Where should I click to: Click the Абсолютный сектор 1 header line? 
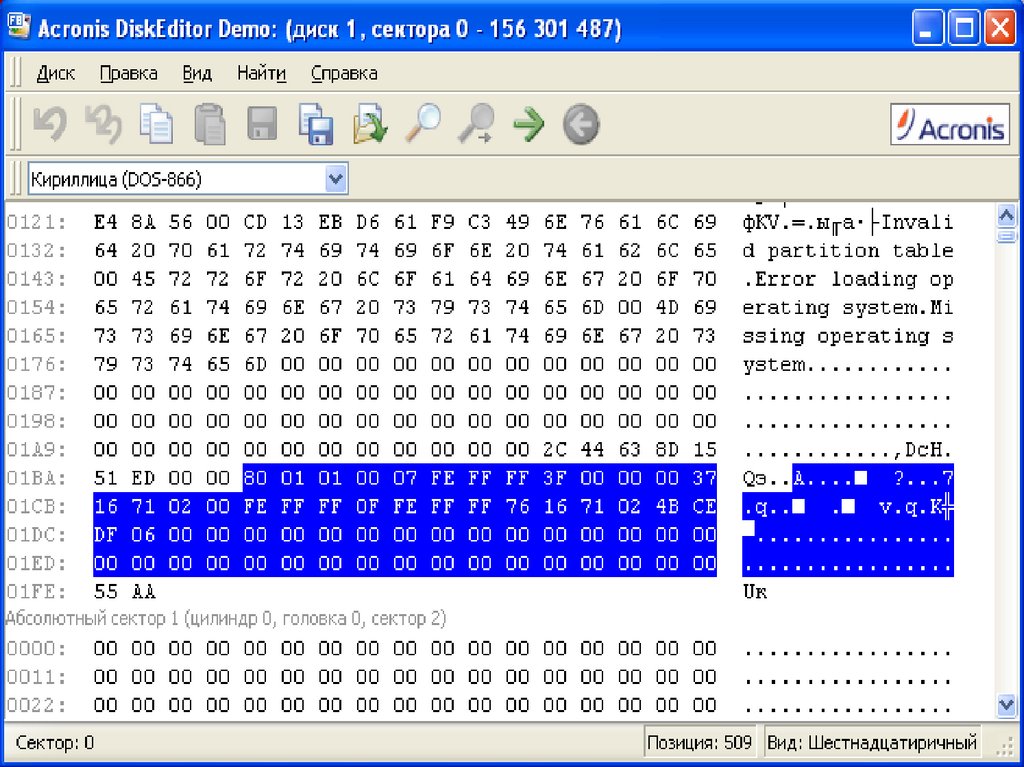(x=226, y=618)
